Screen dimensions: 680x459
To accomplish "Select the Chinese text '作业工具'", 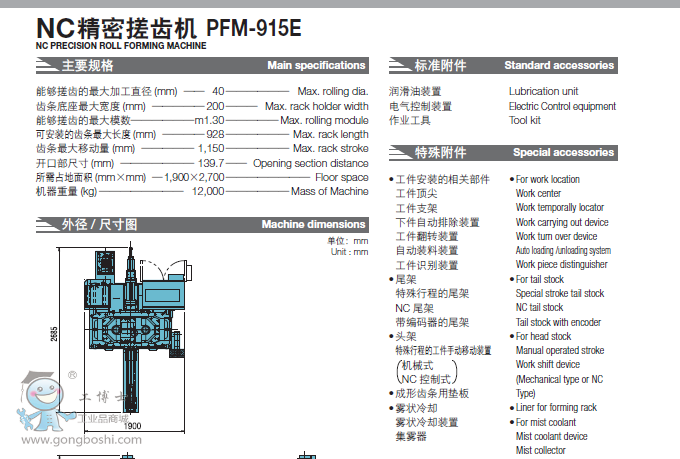I will tap(410, 120).
